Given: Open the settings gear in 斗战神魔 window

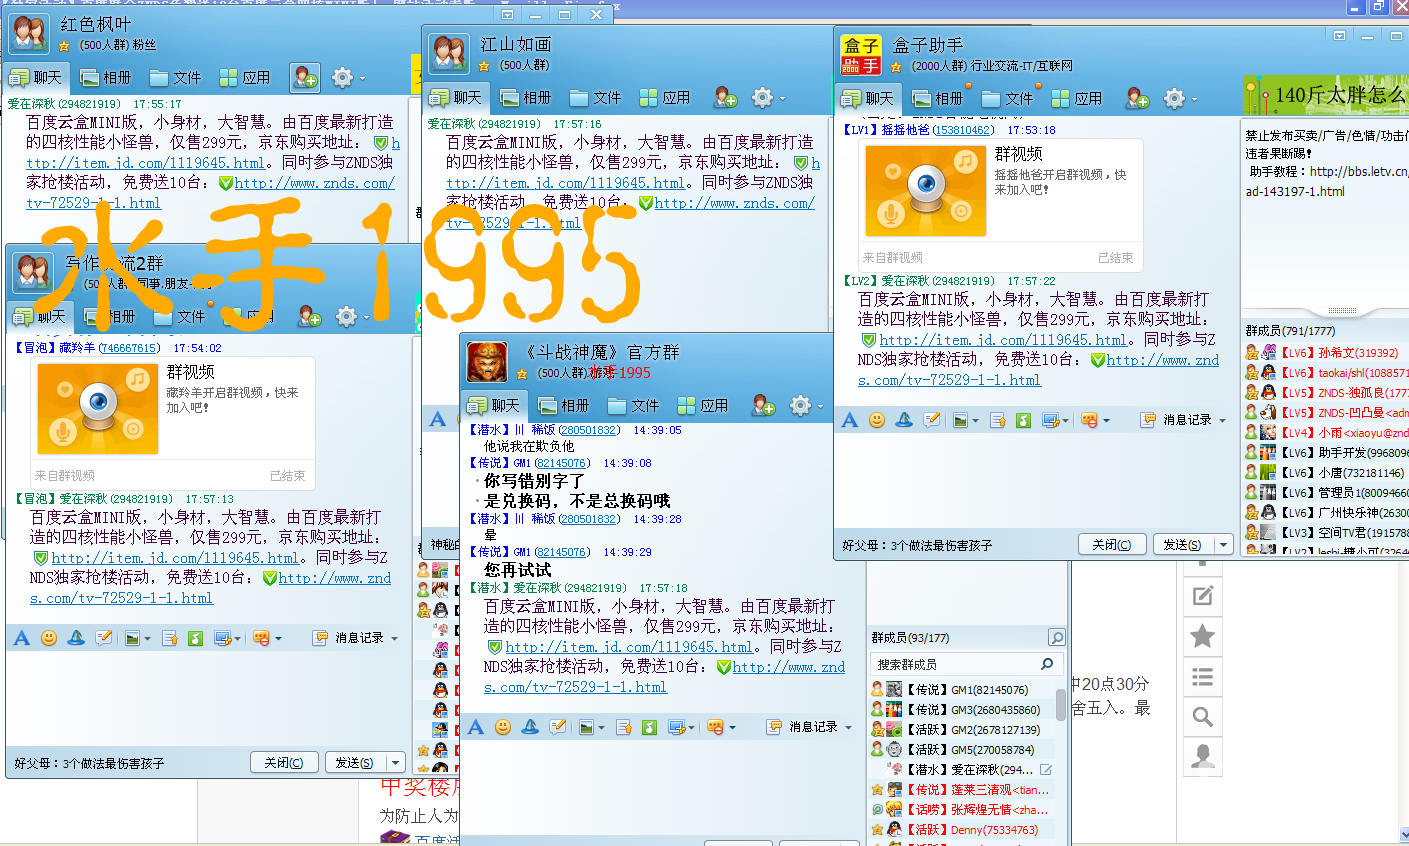Looking at the screenshot, I should click(800, 405).
